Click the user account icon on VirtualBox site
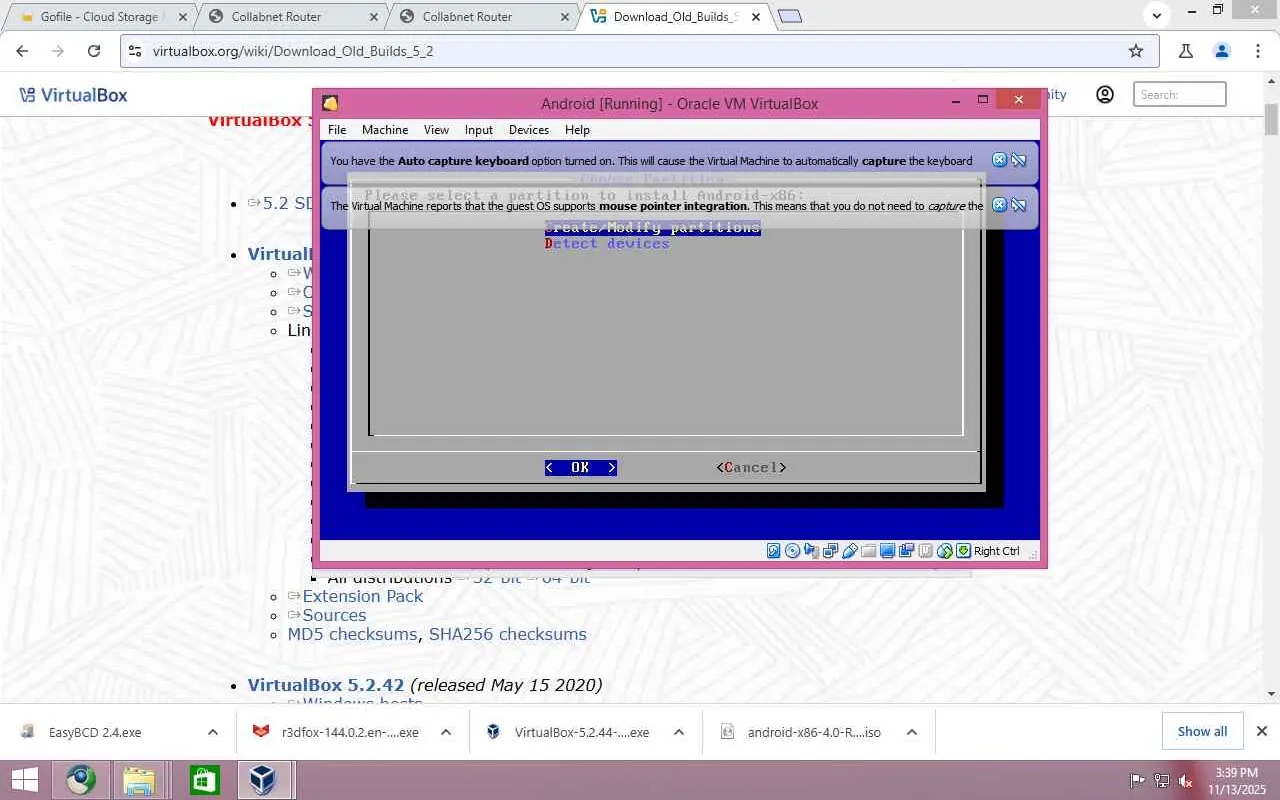 click(x=1105, y=95)
